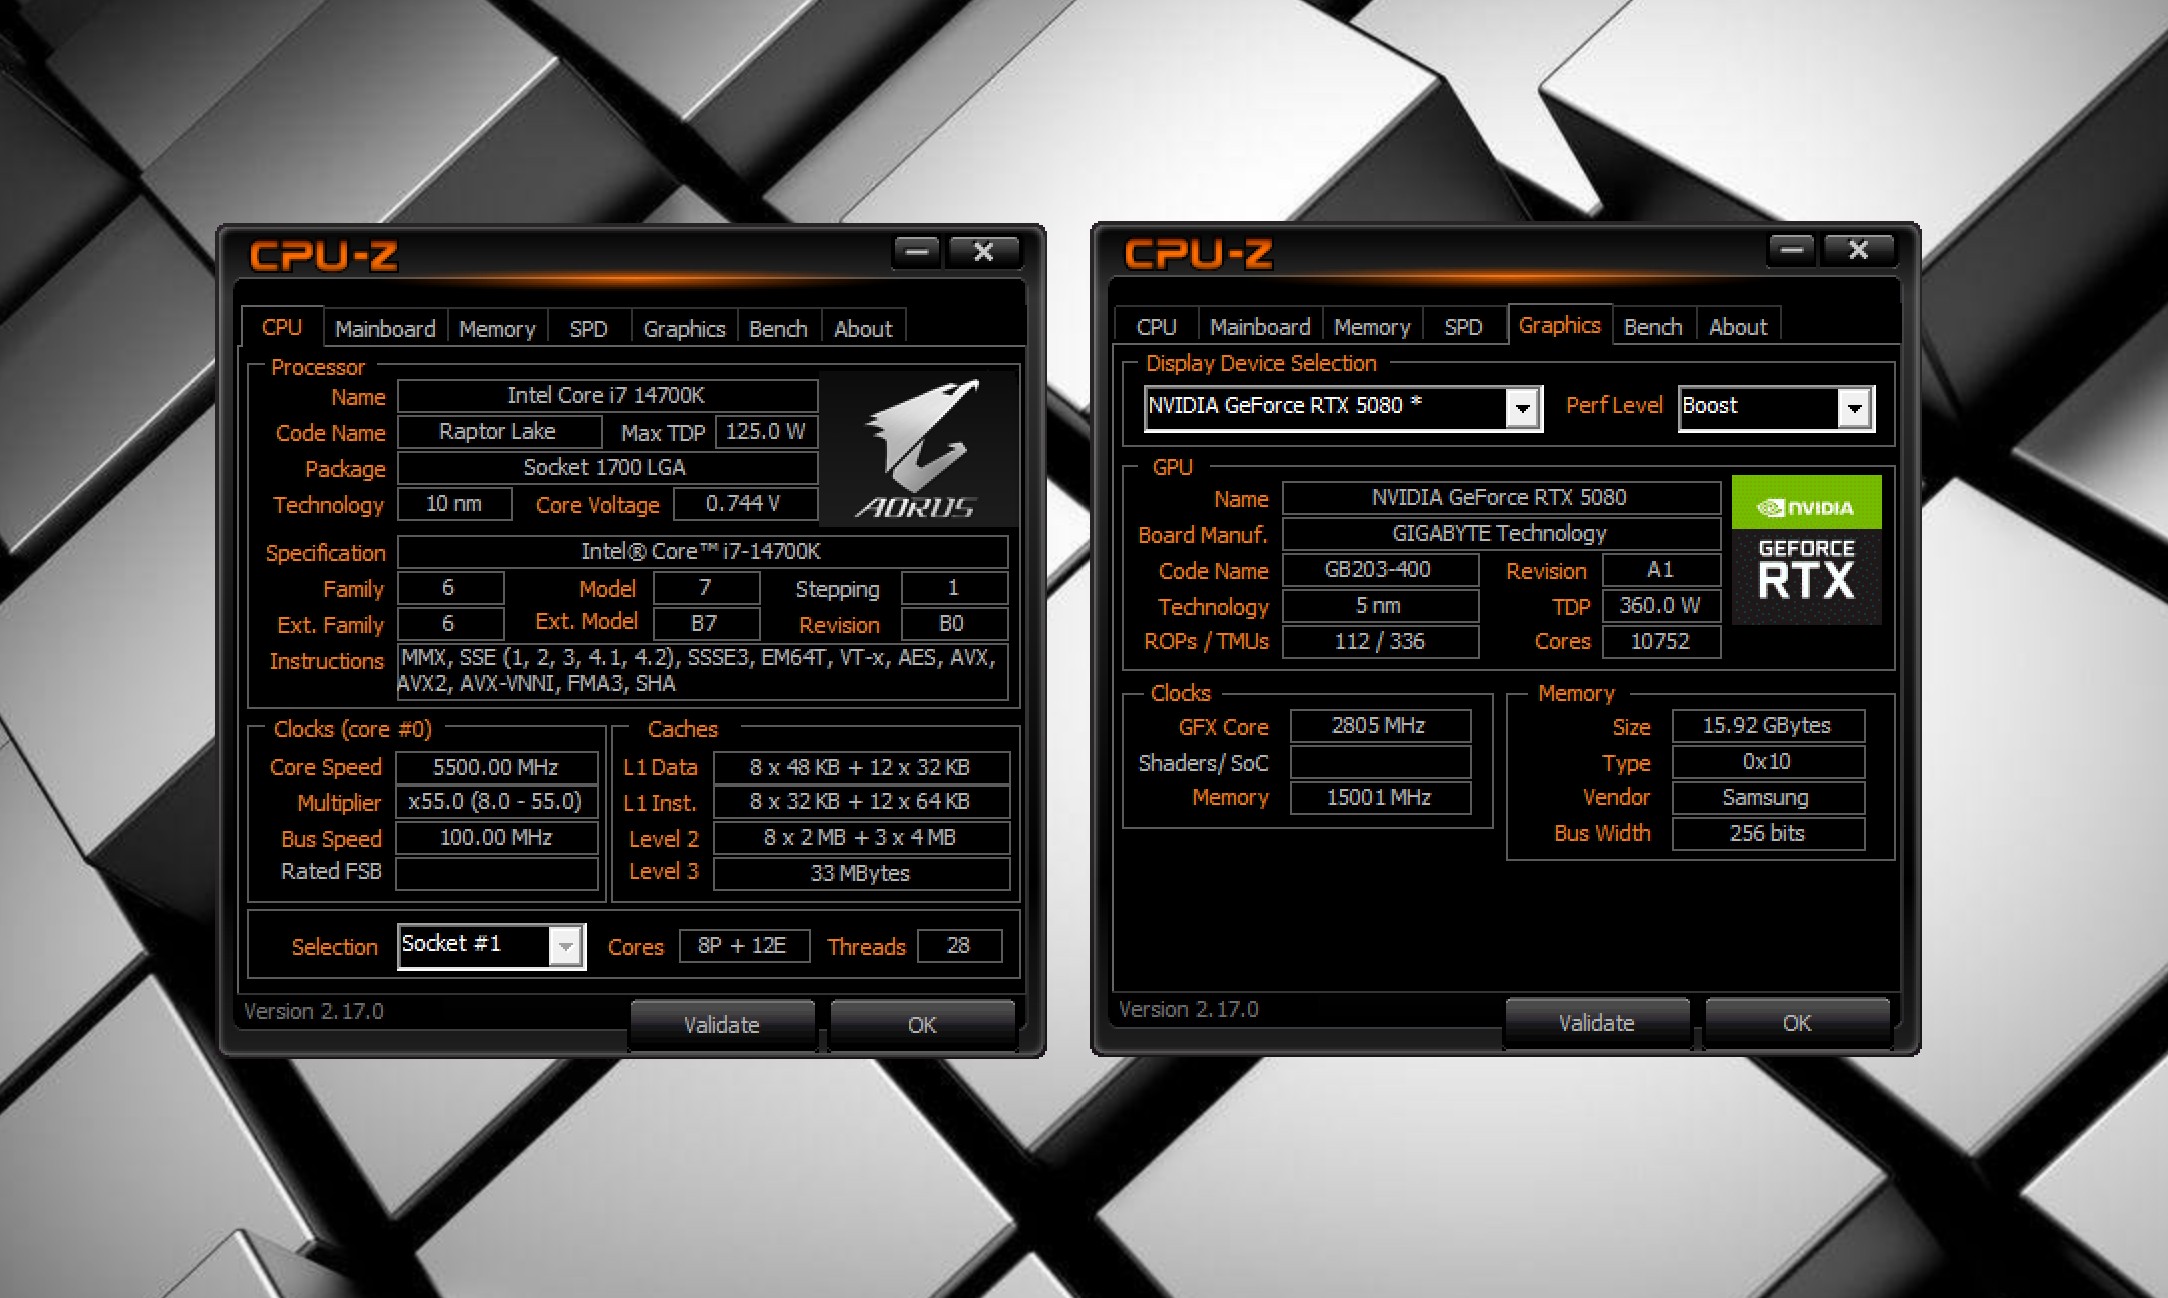The height and width of the screenshot is (1298, 2168).
Task: Open SPD tab in right window
Action: point(1463,327)
